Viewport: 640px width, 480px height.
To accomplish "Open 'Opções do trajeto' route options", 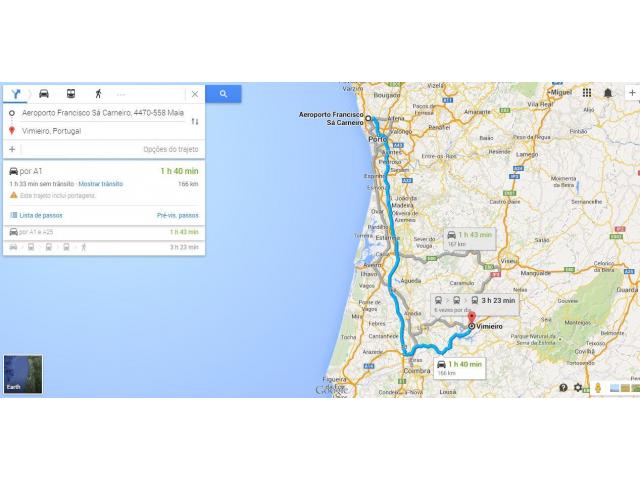I will coord(171,149).
